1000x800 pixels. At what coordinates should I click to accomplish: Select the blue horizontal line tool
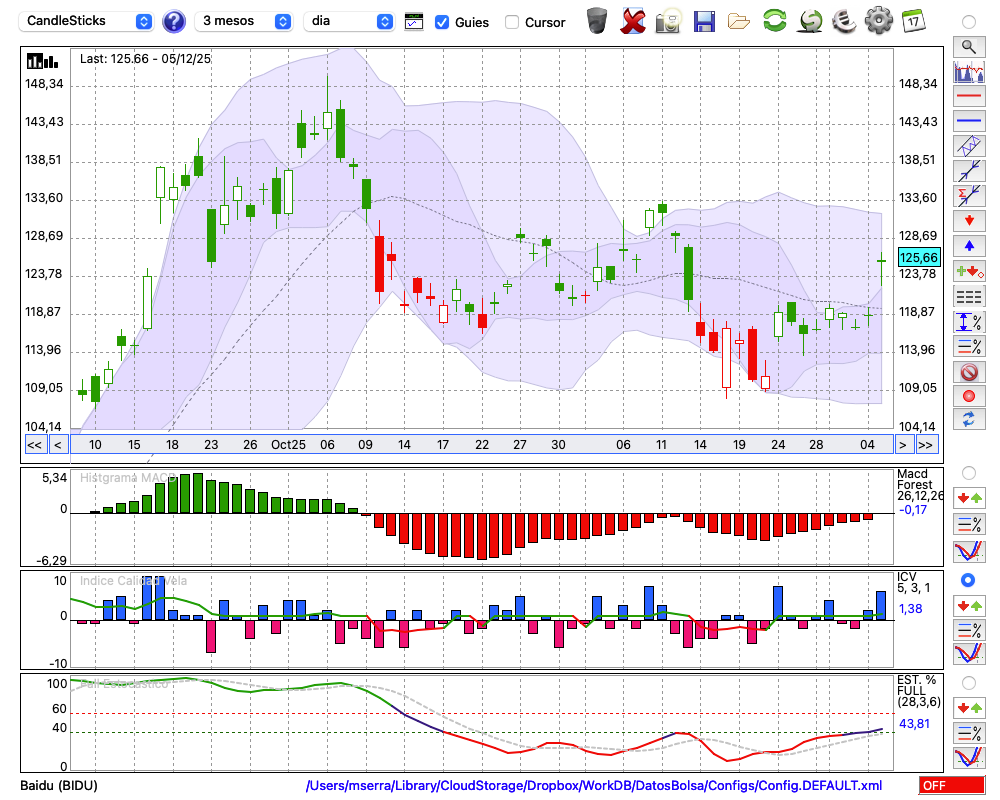coord(968,121)
